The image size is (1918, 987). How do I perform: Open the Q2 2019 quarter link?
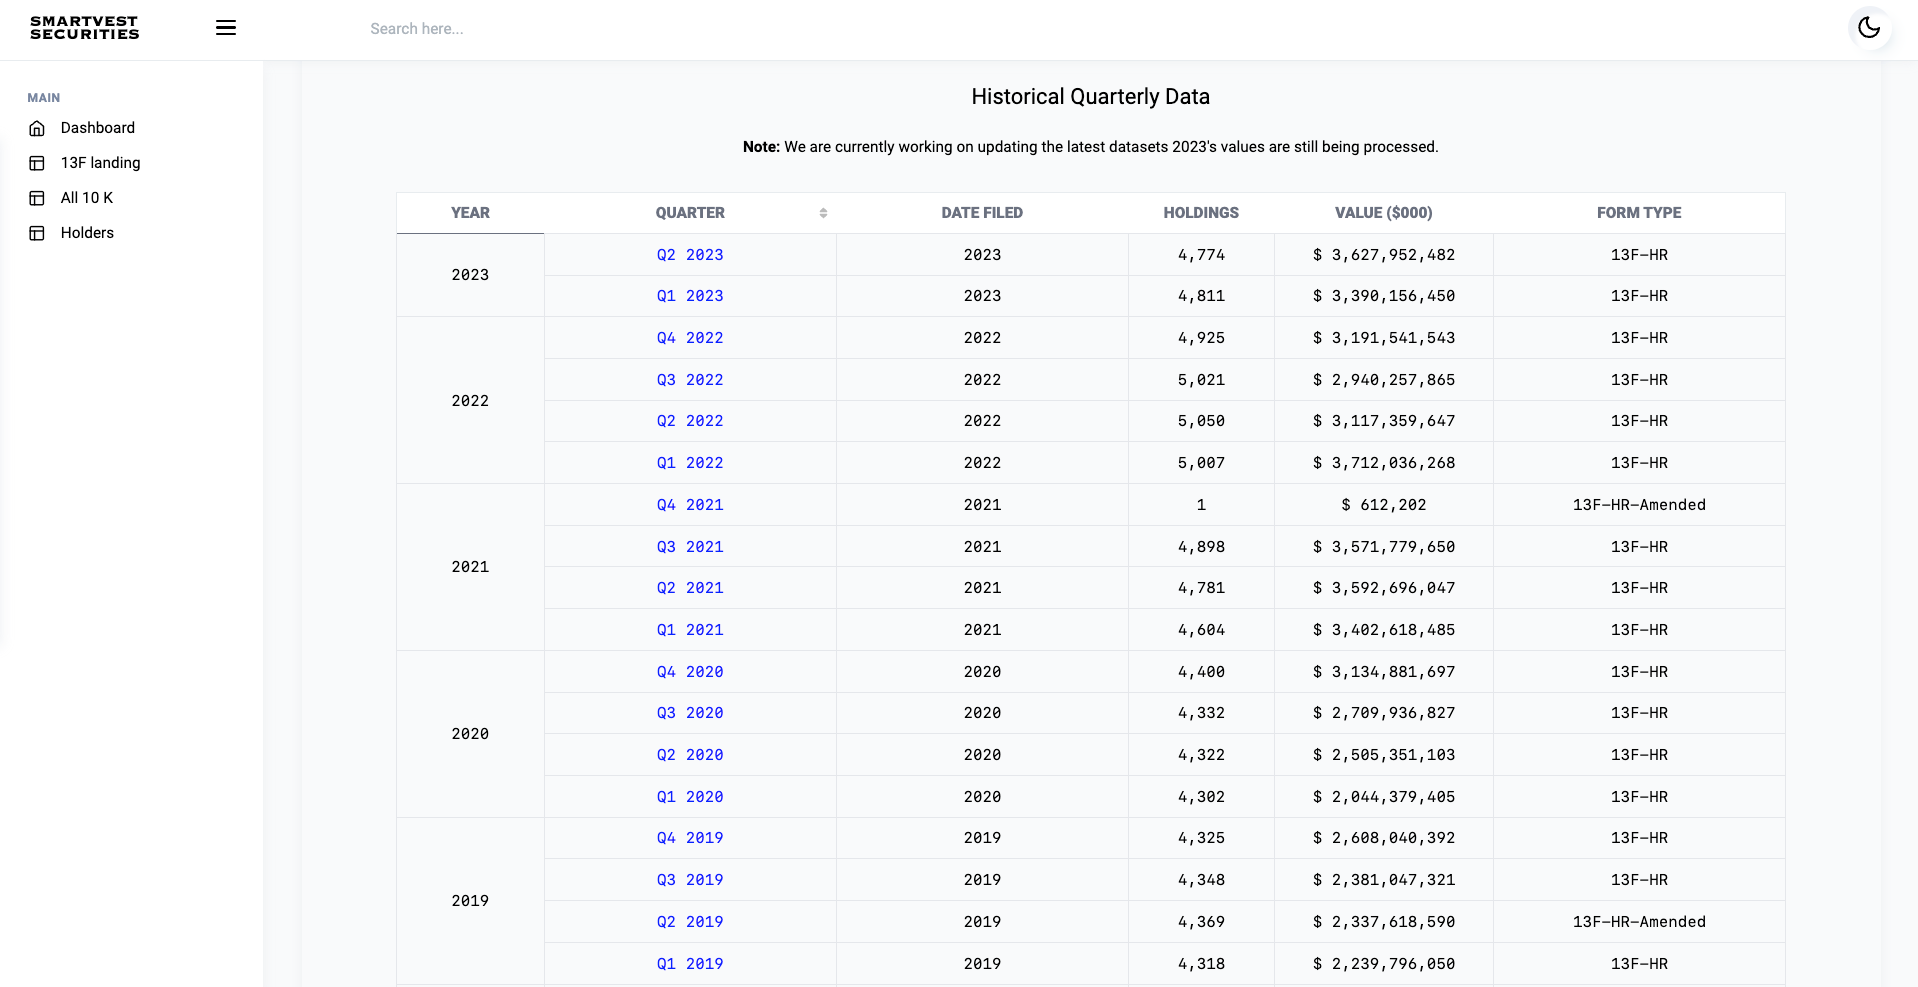(x=690, y=922)
